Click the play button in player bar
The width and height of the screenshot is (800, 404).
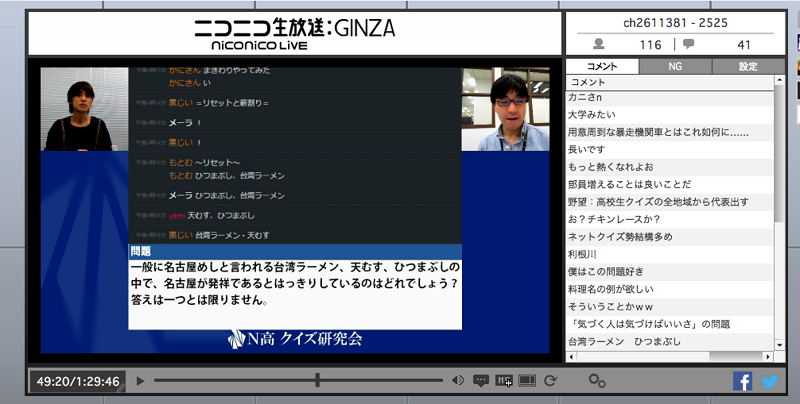[x=141, y=381]
